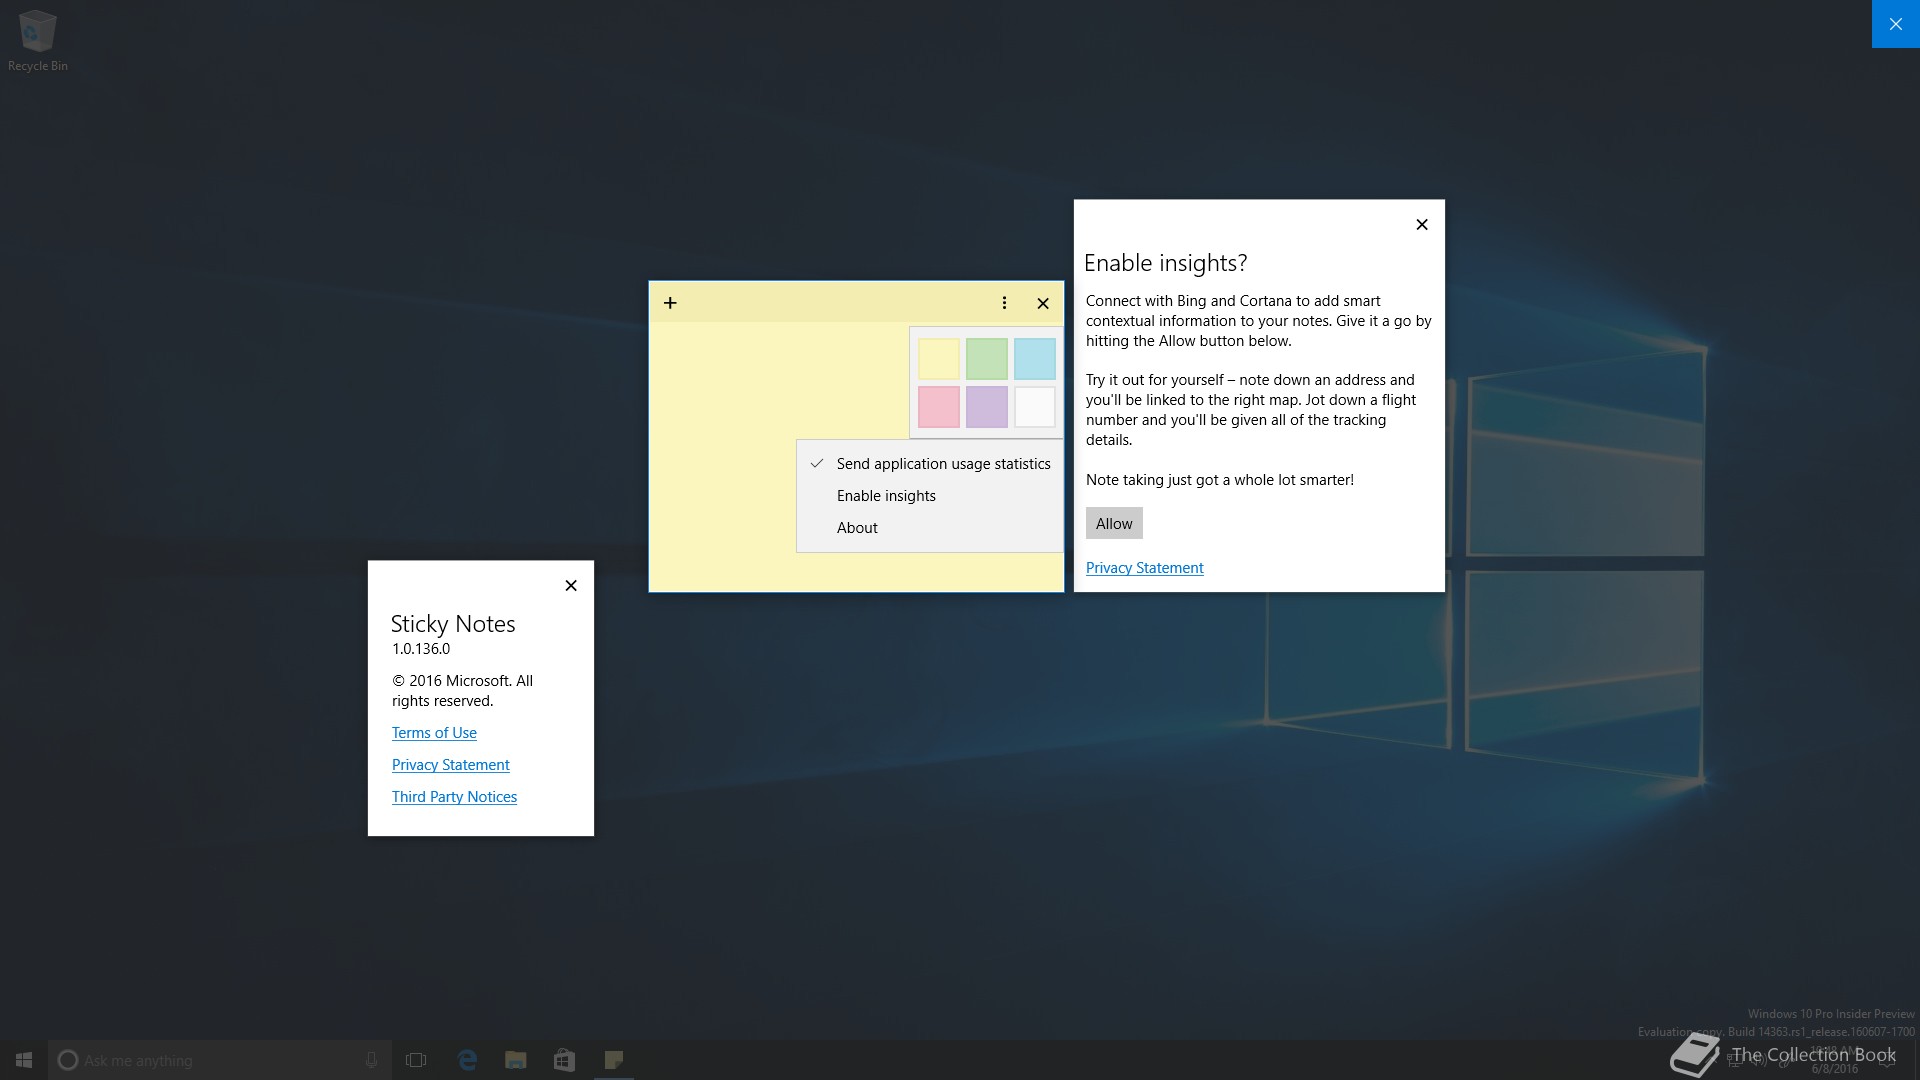
Task: Pick the white note color
Action: 1035,407
